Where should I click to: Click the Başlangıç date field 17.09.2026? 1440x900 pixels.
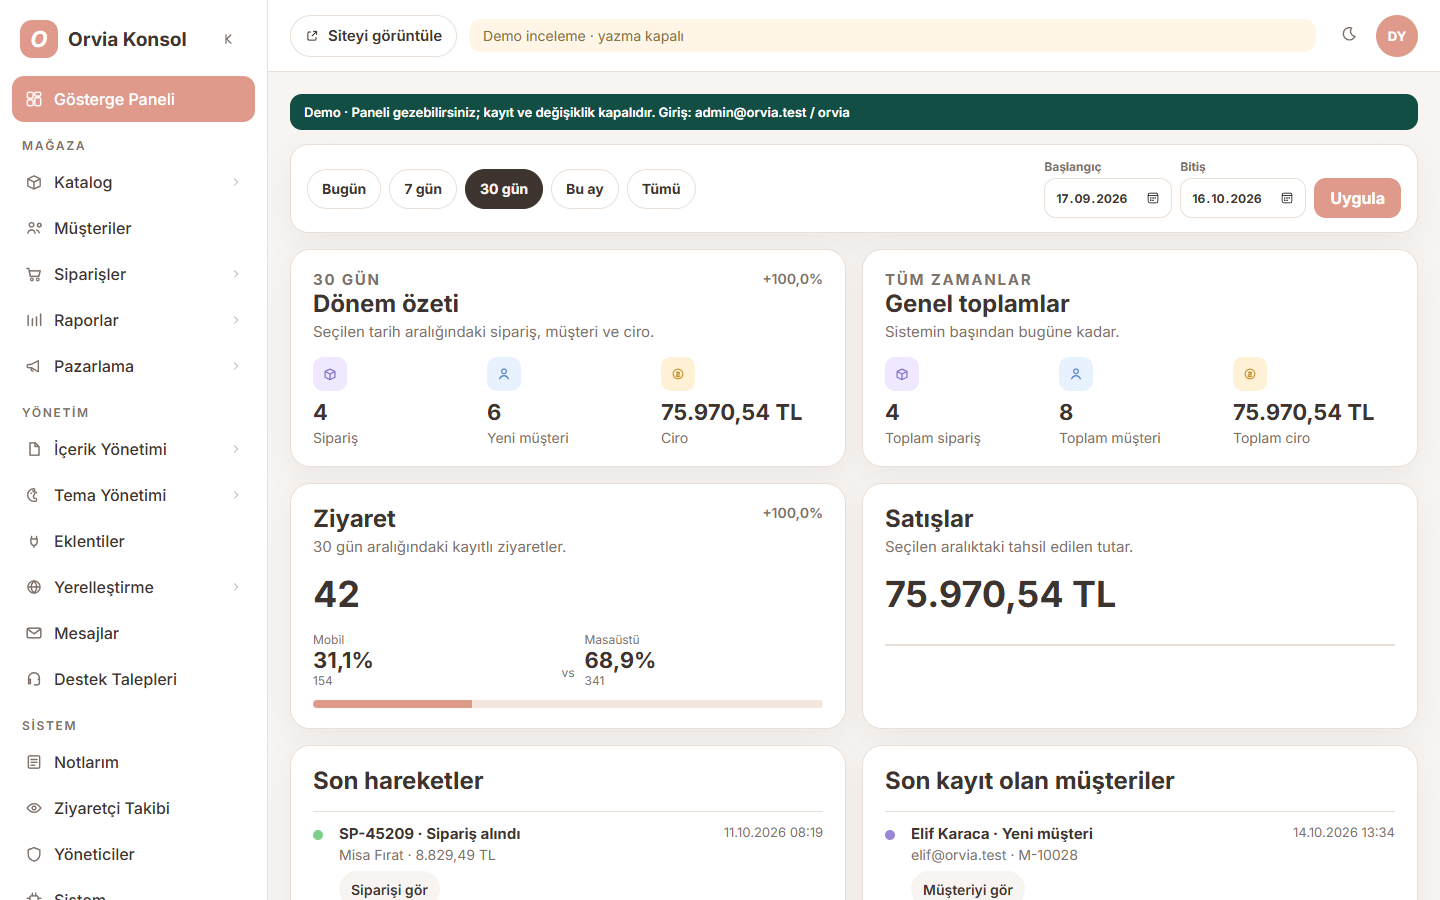click(1108, 198)
